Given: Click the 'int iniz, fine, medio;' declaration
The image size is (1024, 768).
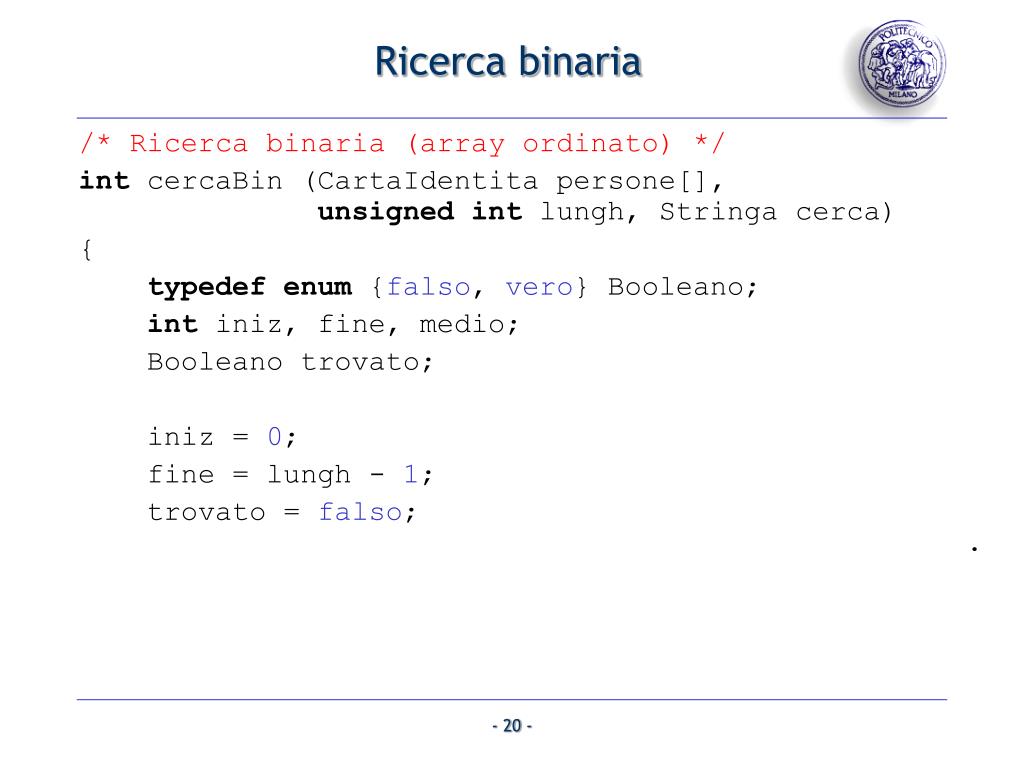Looking at the screenshot, I should 333,325.
